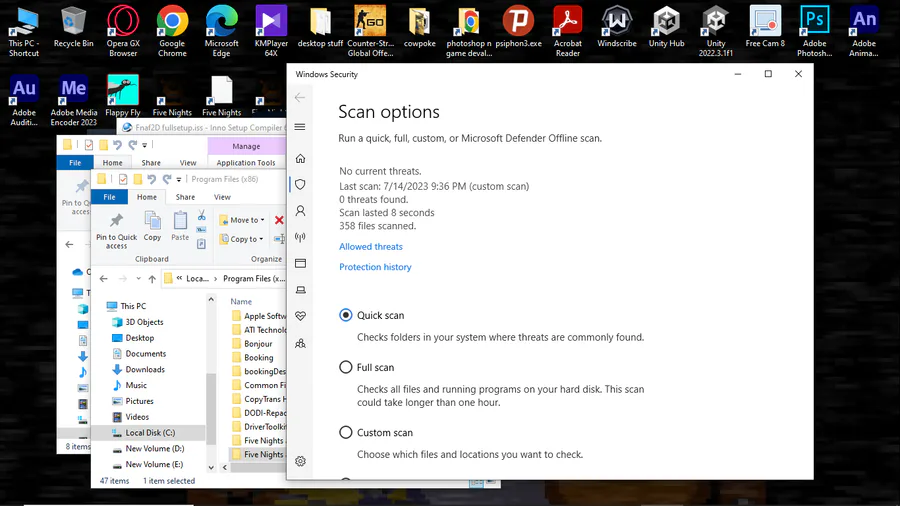Open File tab in Program Files Explorer
This screenshot has height=506, width=900.
pos(109,197)
